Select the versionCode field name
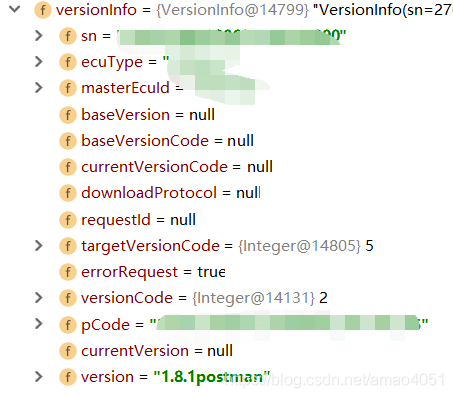The width and height of the screenshot is (453, 398). pos(127,298)
